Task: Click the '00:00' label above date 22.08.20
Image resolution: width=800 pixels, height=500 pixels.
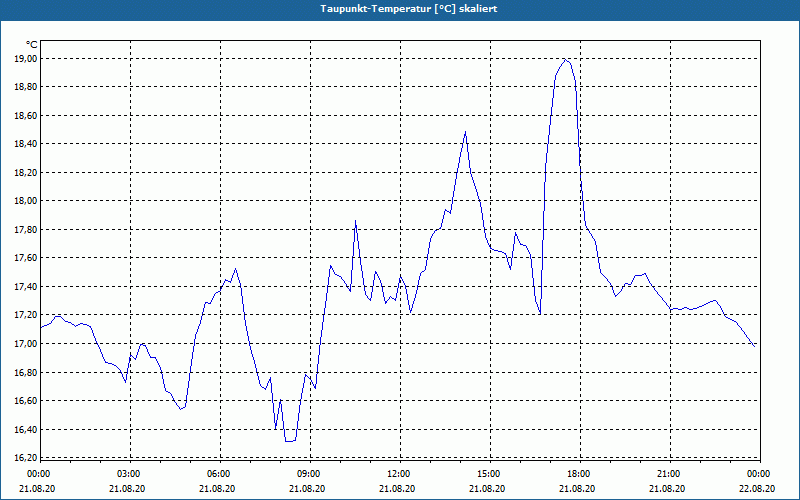Action: [758, 474]
